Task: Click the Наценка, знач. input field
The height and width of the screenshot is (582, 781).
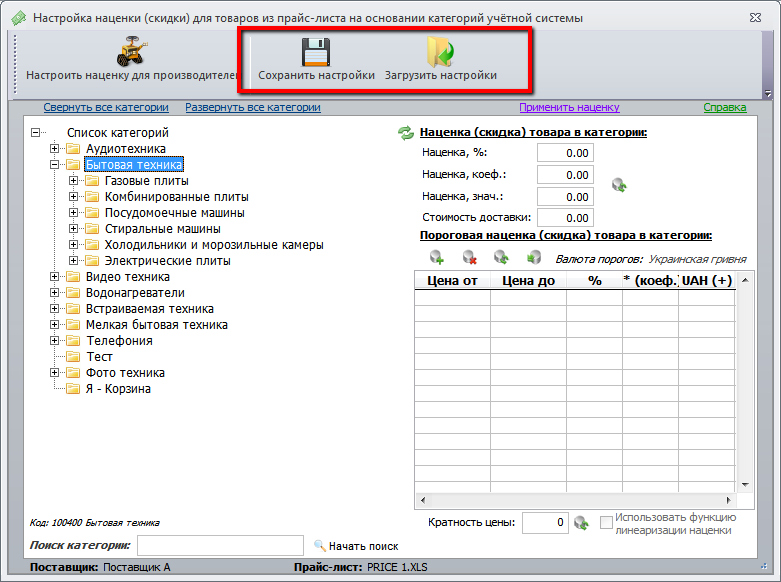Action: 565,197
